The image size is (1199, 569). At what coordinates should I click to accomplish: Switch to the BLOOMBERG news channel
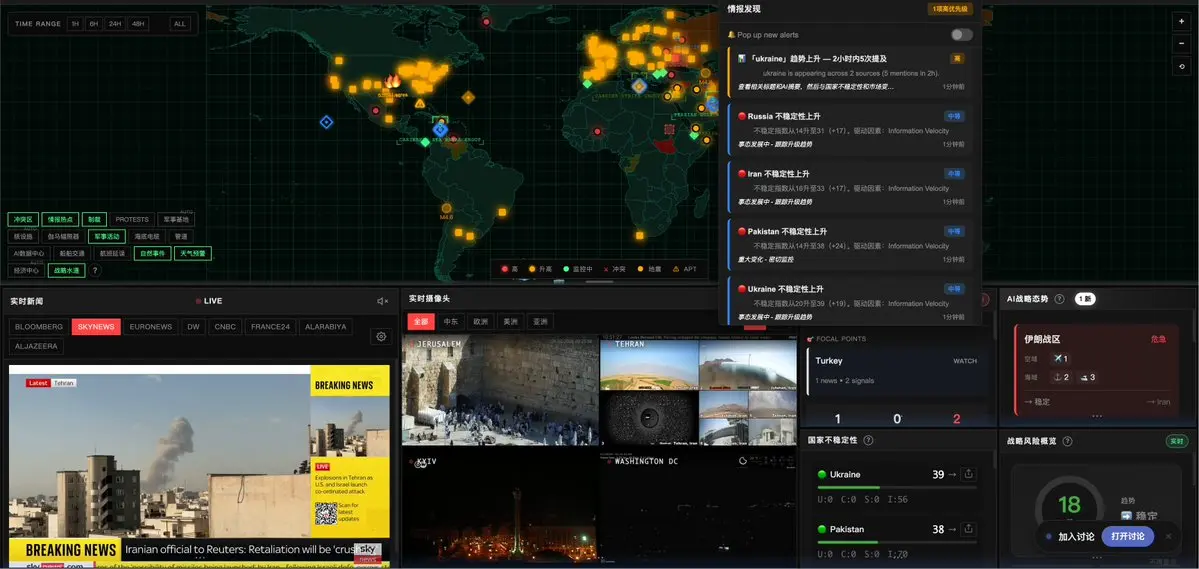click(x=39, y=327)
